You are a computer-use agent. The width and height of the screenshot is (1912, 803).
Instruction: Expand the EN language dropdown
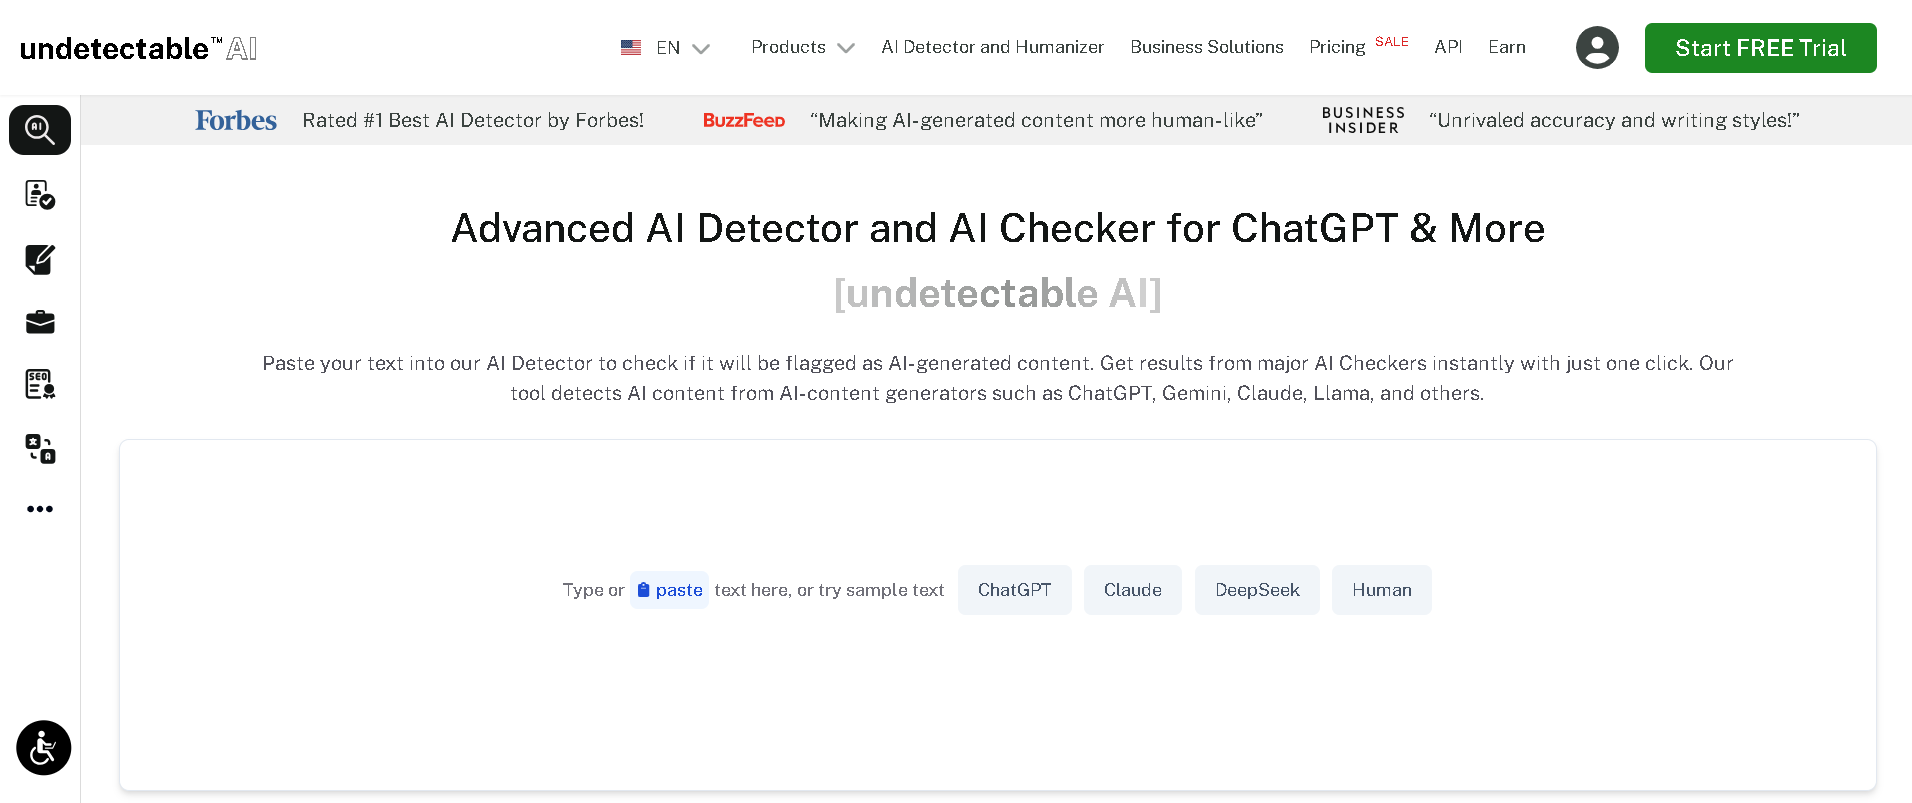point(683,47)
